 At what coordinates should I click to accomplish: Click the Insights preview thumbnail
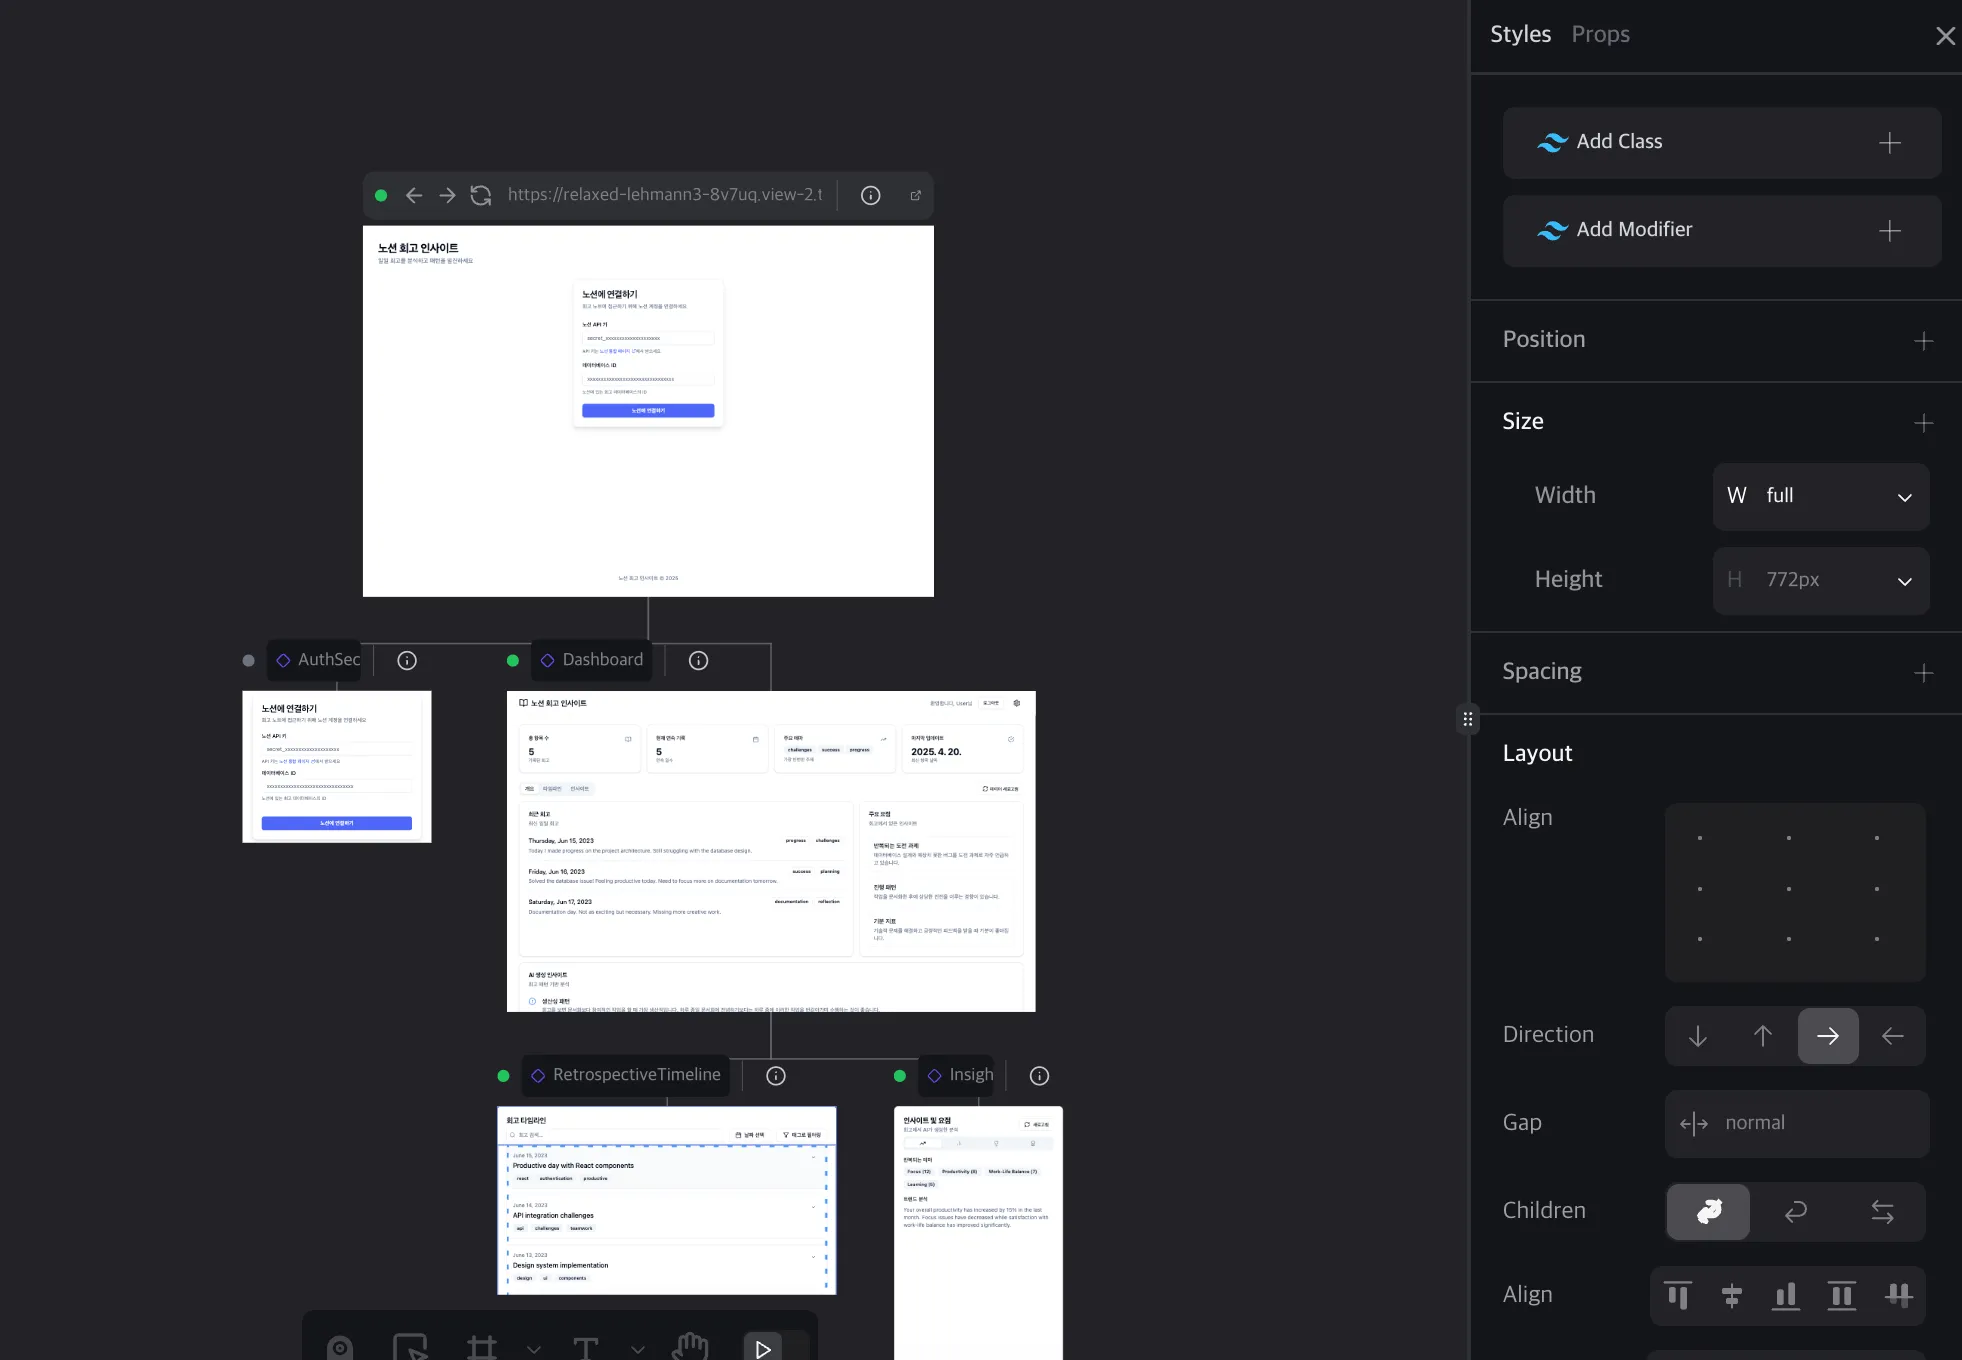tap(978, 1233)
